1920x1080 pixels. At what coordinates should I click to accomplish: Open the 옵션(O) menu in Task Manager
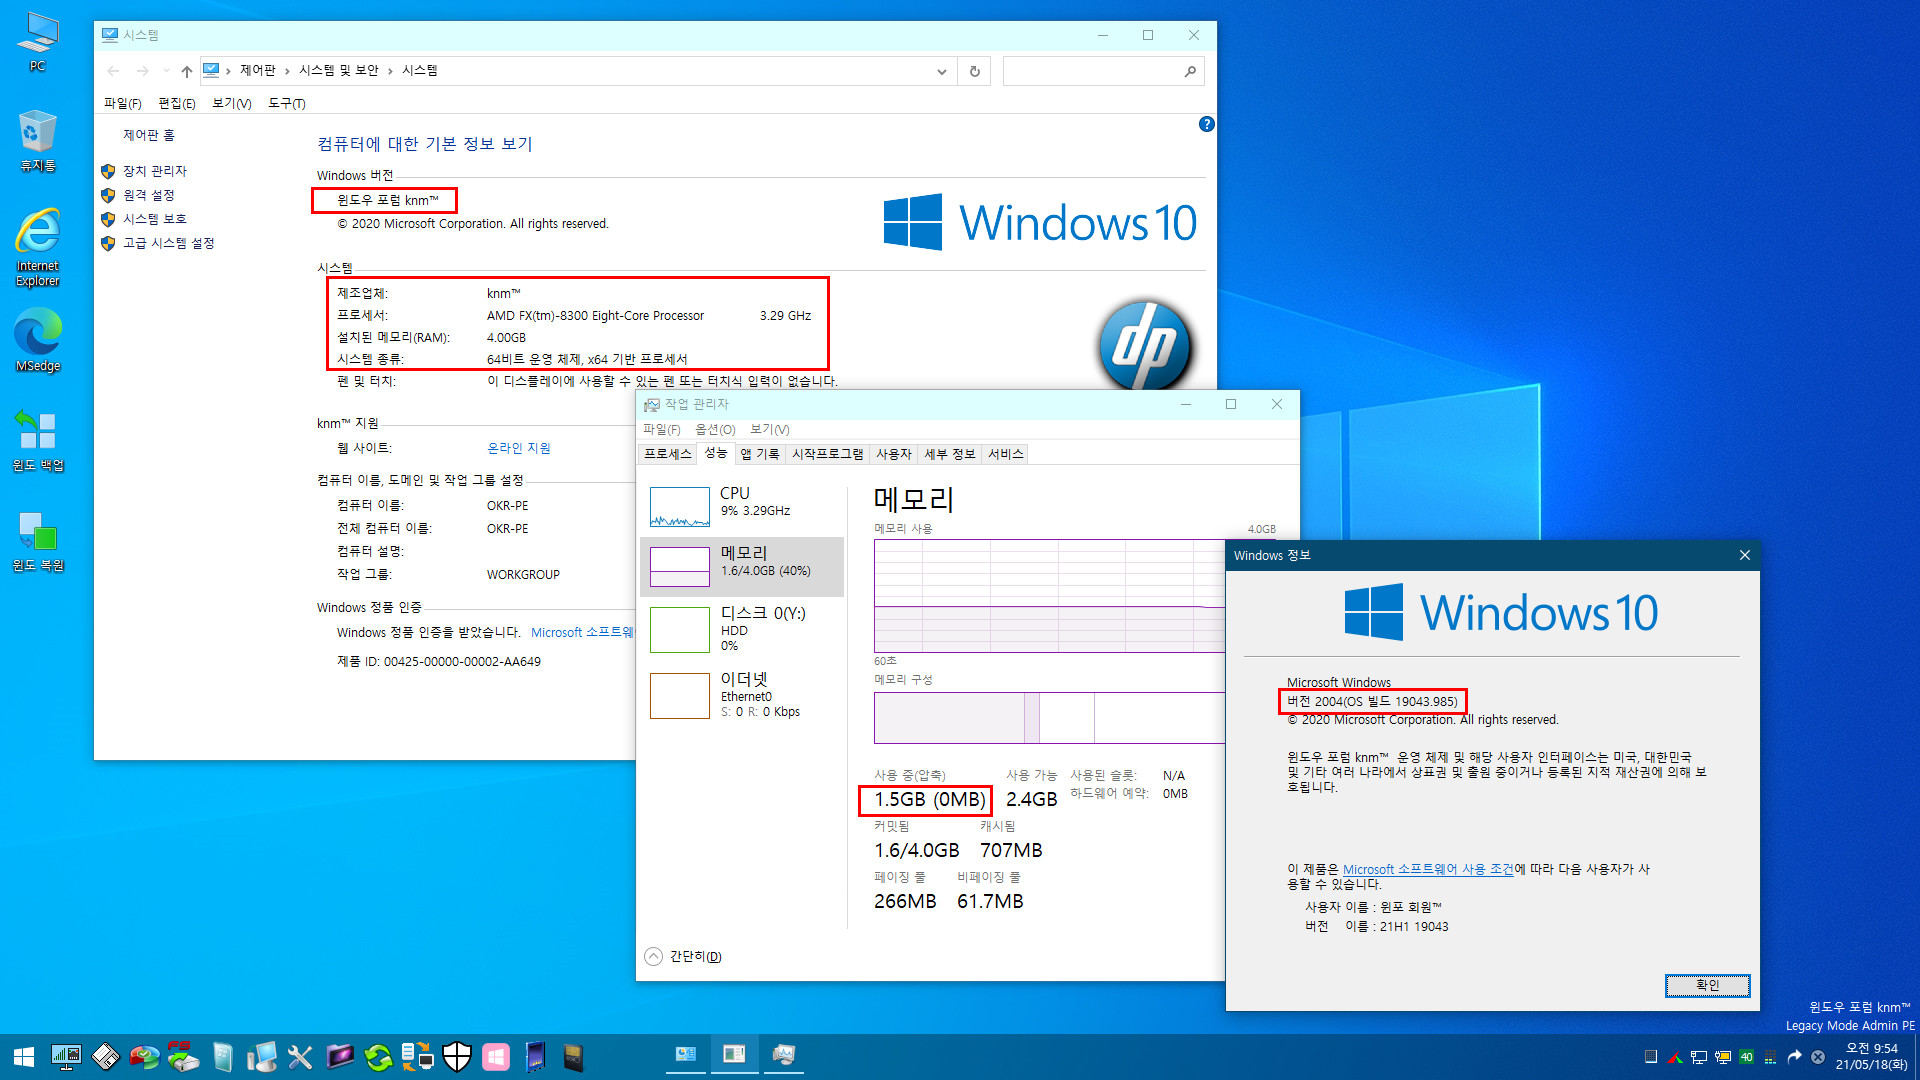pyautogui.click(x=715, y=429)
